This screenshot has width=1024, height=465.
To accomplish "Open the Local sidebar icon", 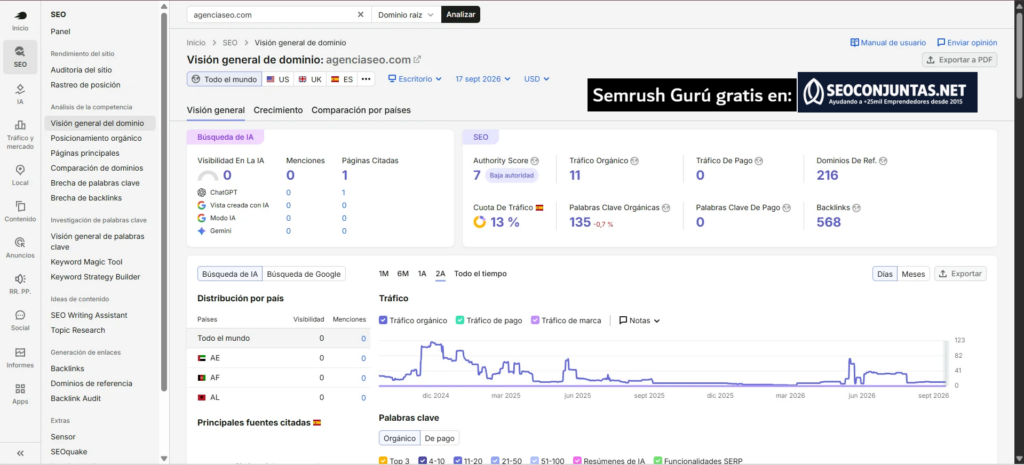I will [x=20, y=174].
